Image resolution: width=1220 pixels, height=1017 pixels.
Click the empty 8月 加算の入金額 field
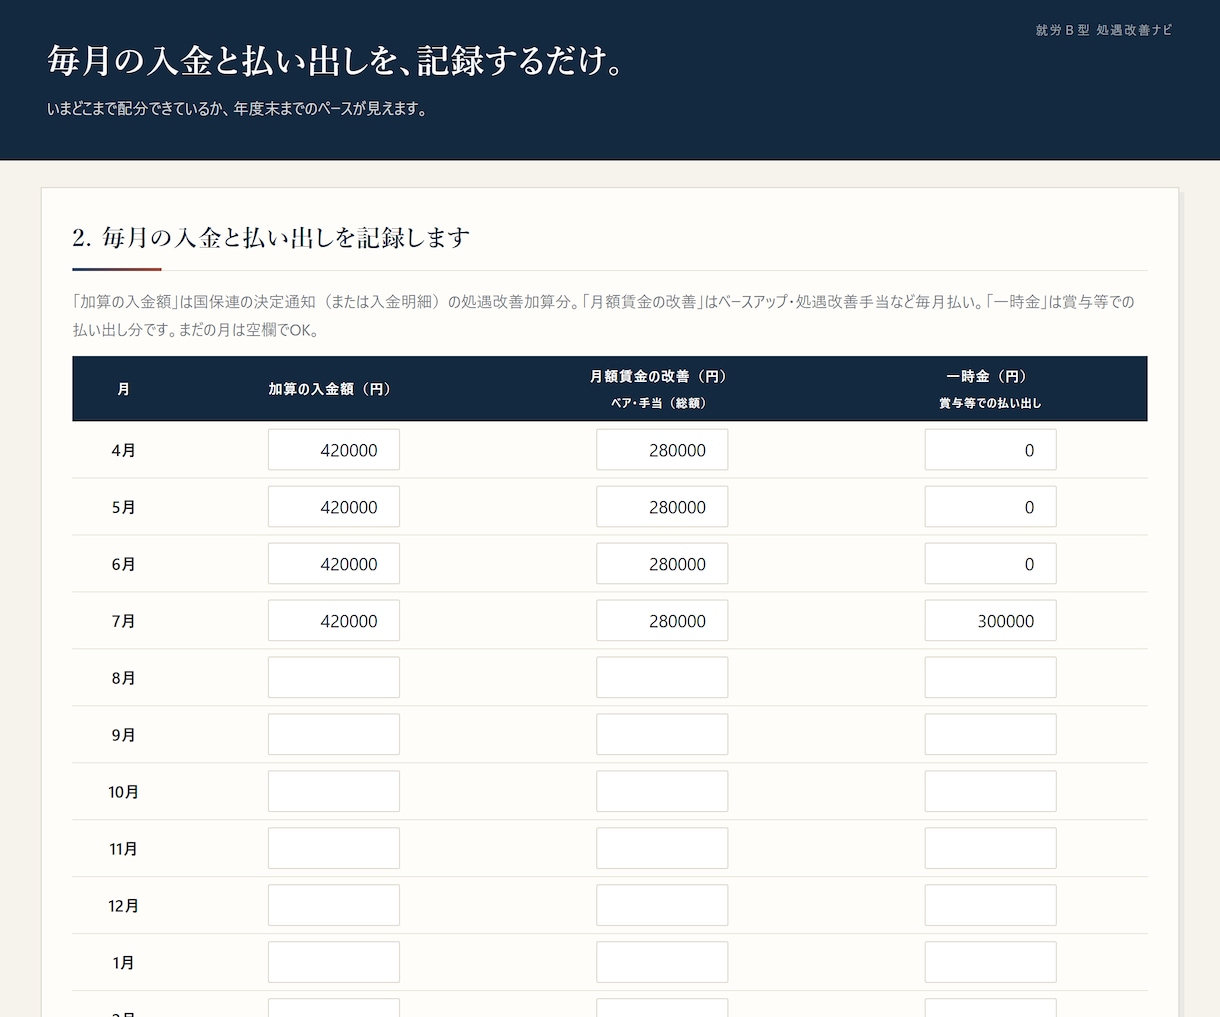tap(334, 678)
